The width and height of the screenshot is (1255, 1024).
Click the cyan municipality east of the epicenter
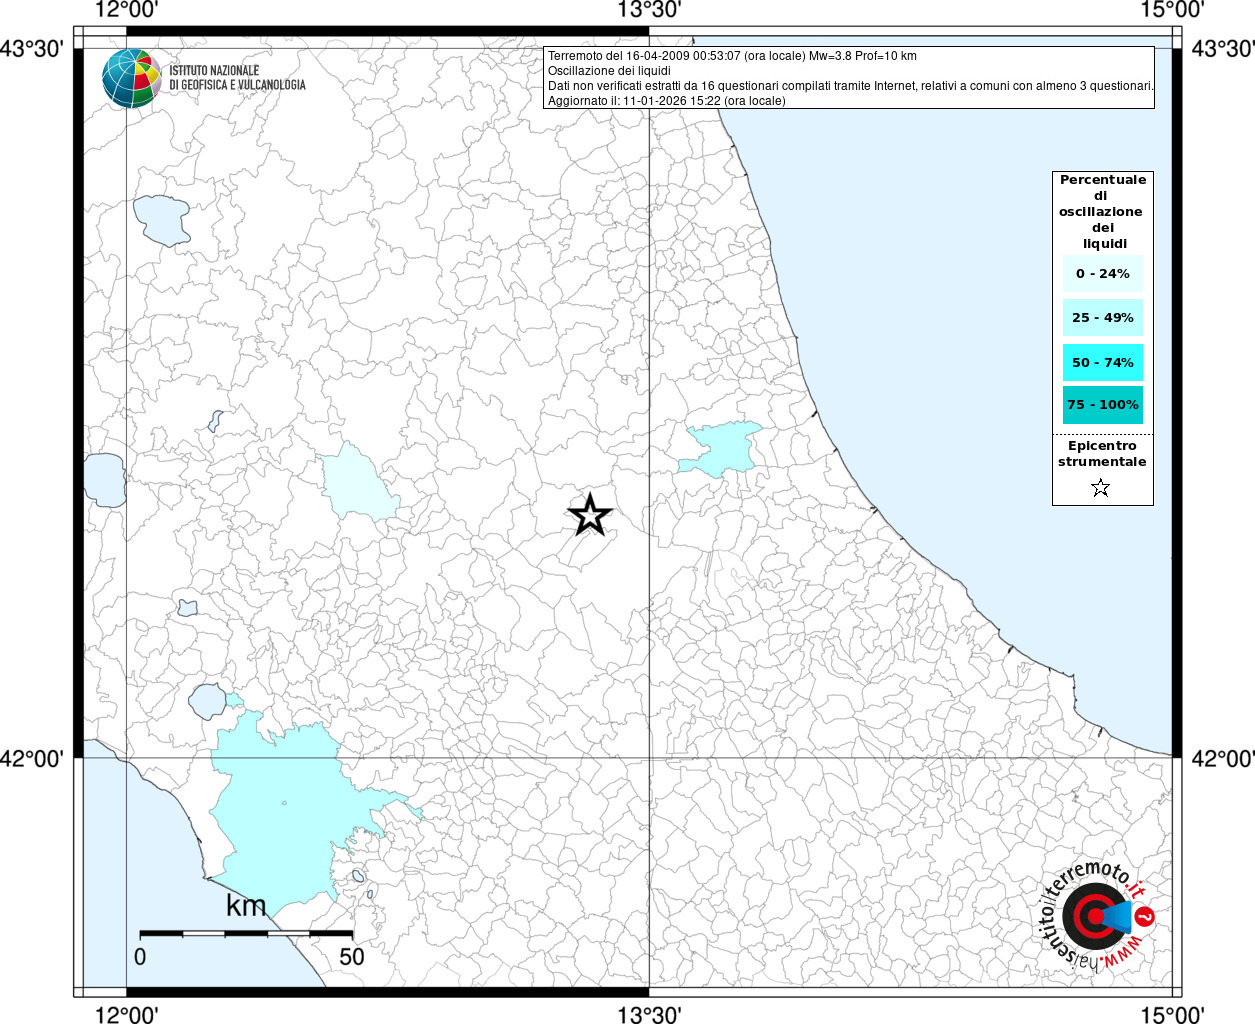click(720, 447)
